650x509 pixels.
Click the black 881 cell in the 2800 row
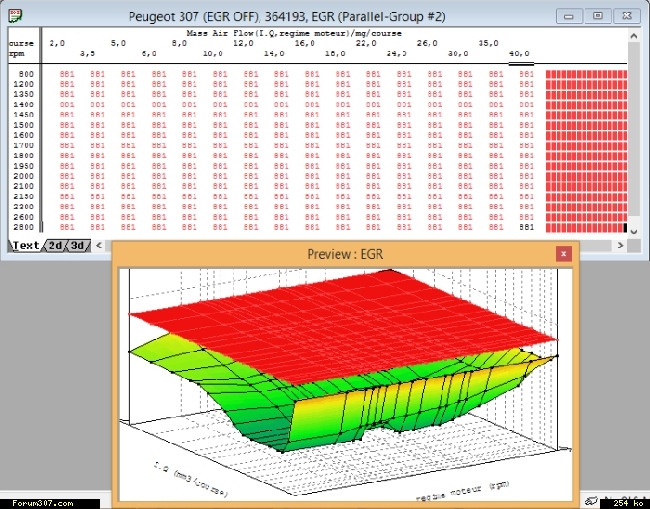point(526,227)
